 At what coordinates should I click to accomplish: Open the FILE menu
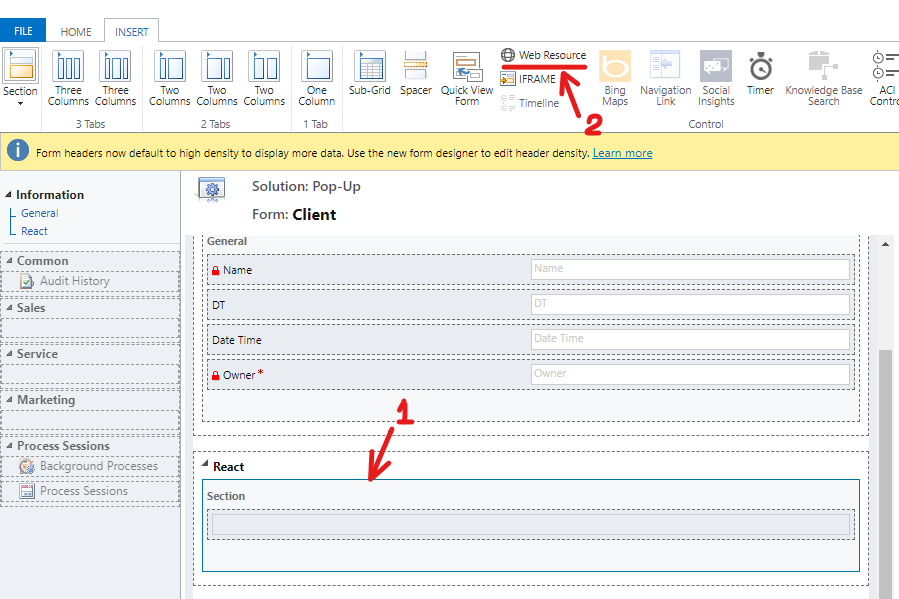pos(23,32)
